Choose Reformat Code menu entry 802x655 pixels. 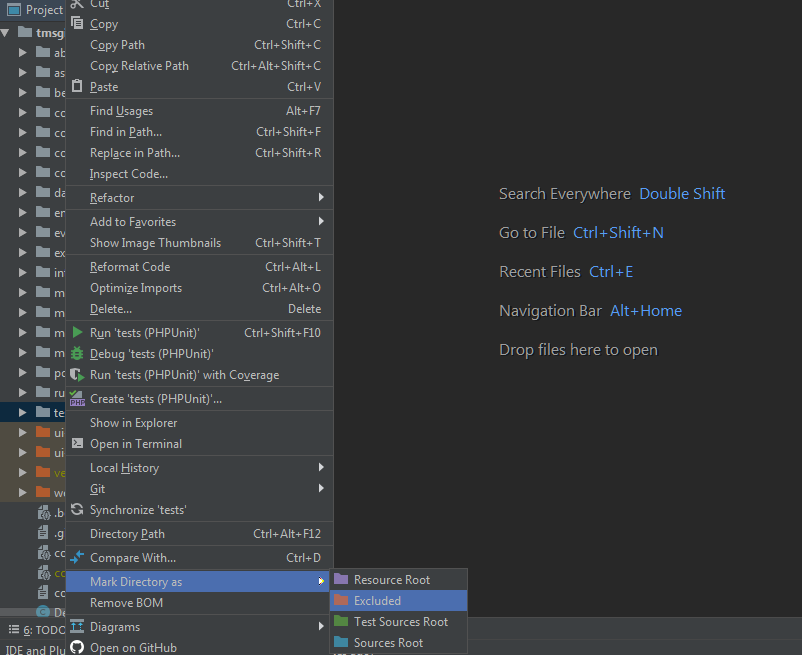(x=199, y=267)
